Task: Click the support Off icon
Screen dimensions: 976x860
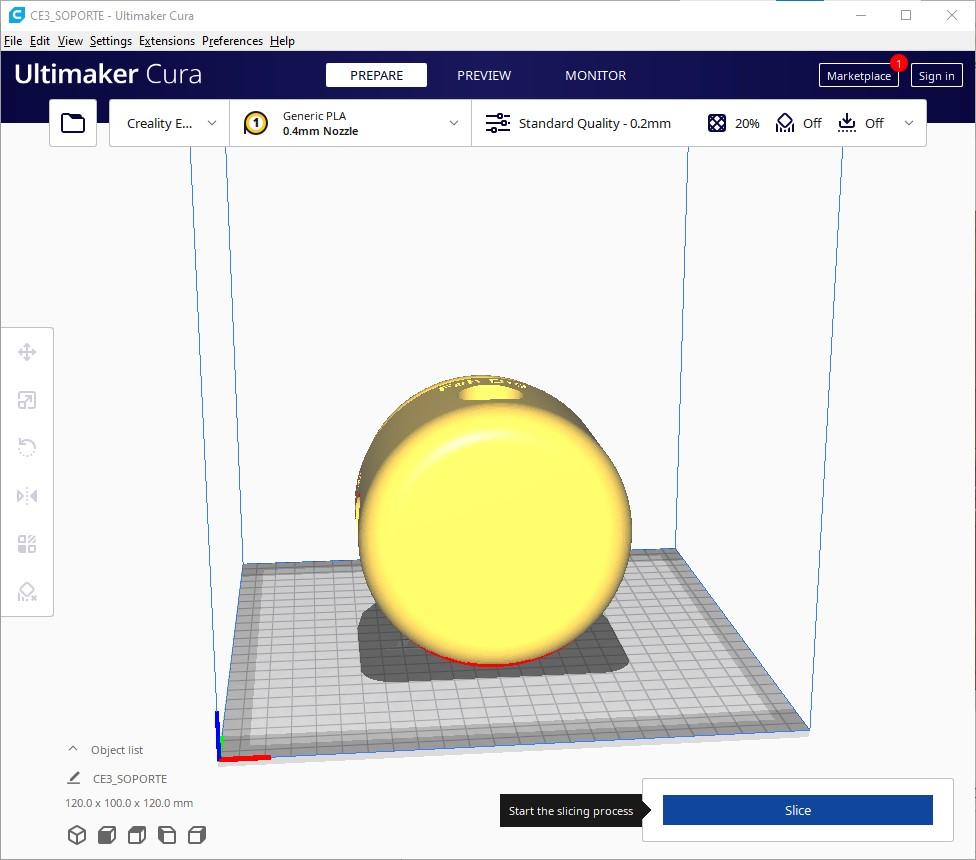Action: [x=784, y=123]
